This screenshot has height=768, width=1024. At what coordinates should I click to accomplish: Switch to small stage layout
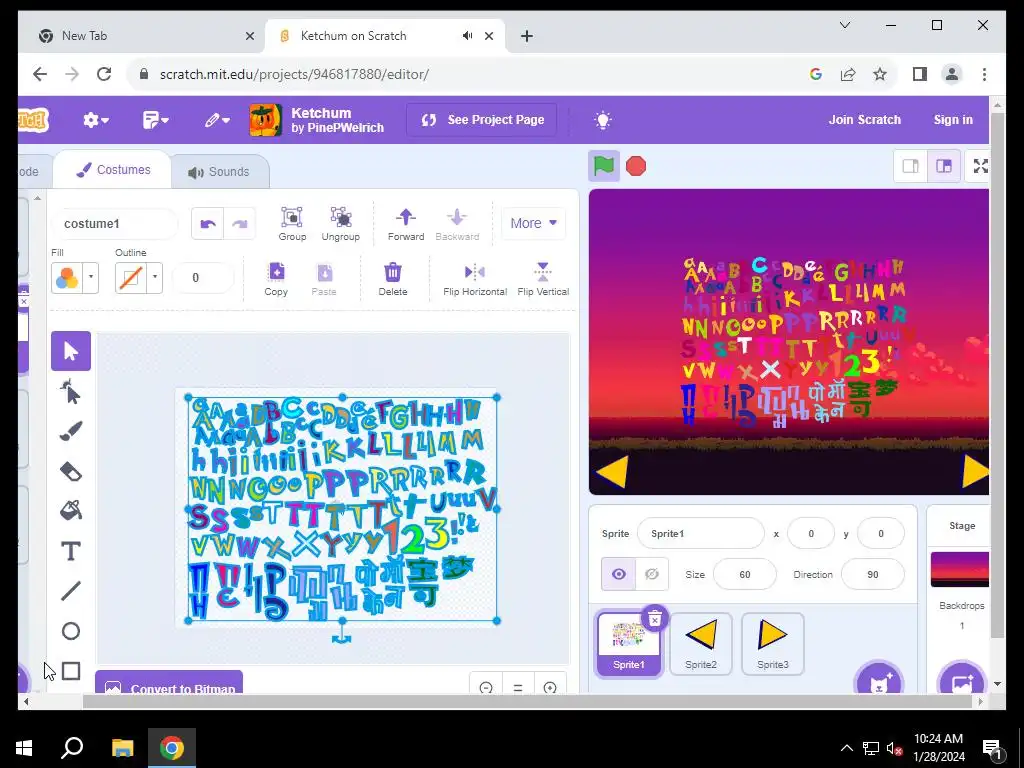click(910, 166)
